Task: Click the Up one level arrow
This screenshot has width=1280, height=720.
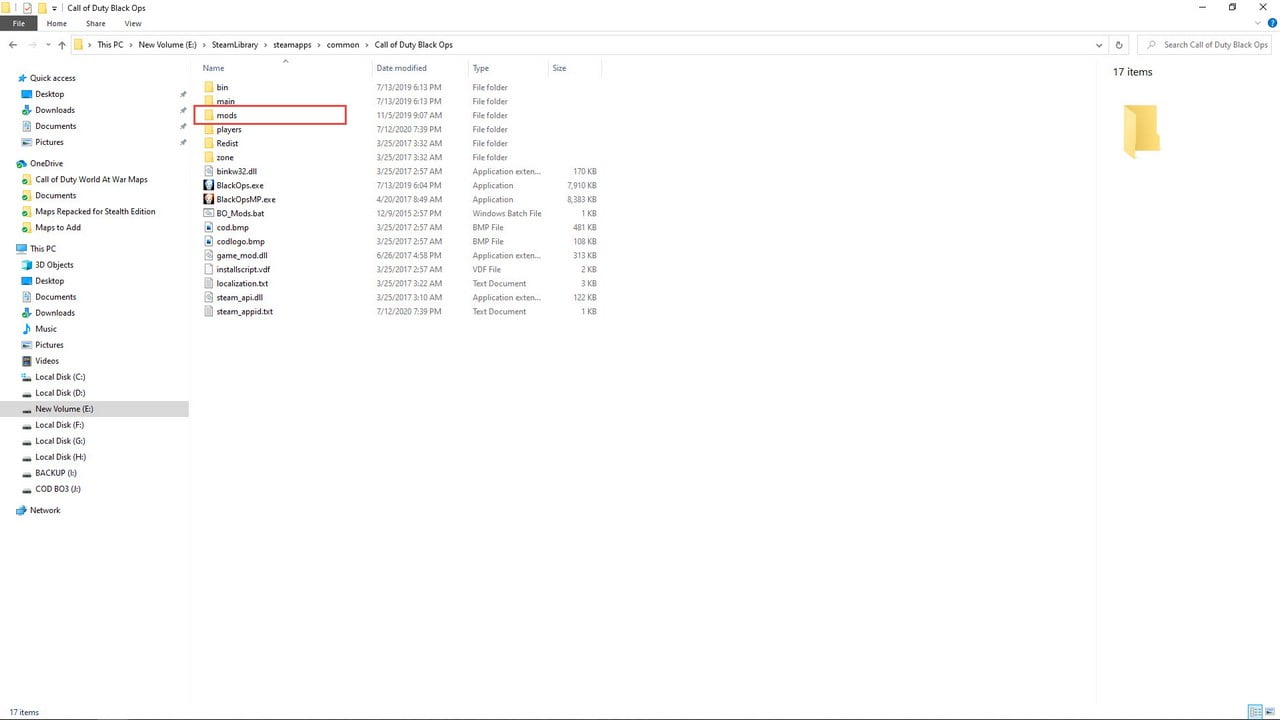Action: coord(62,45)
